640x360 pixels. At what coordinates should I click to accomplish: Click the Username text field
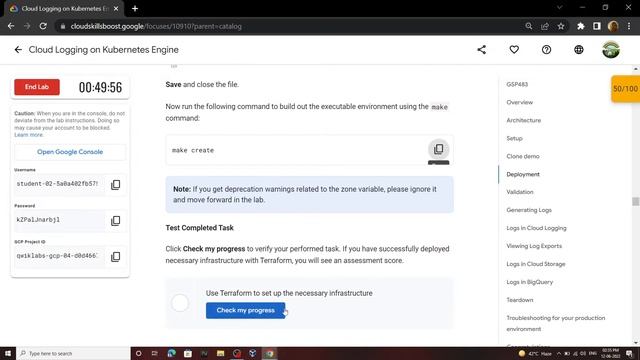click(60, 184)
